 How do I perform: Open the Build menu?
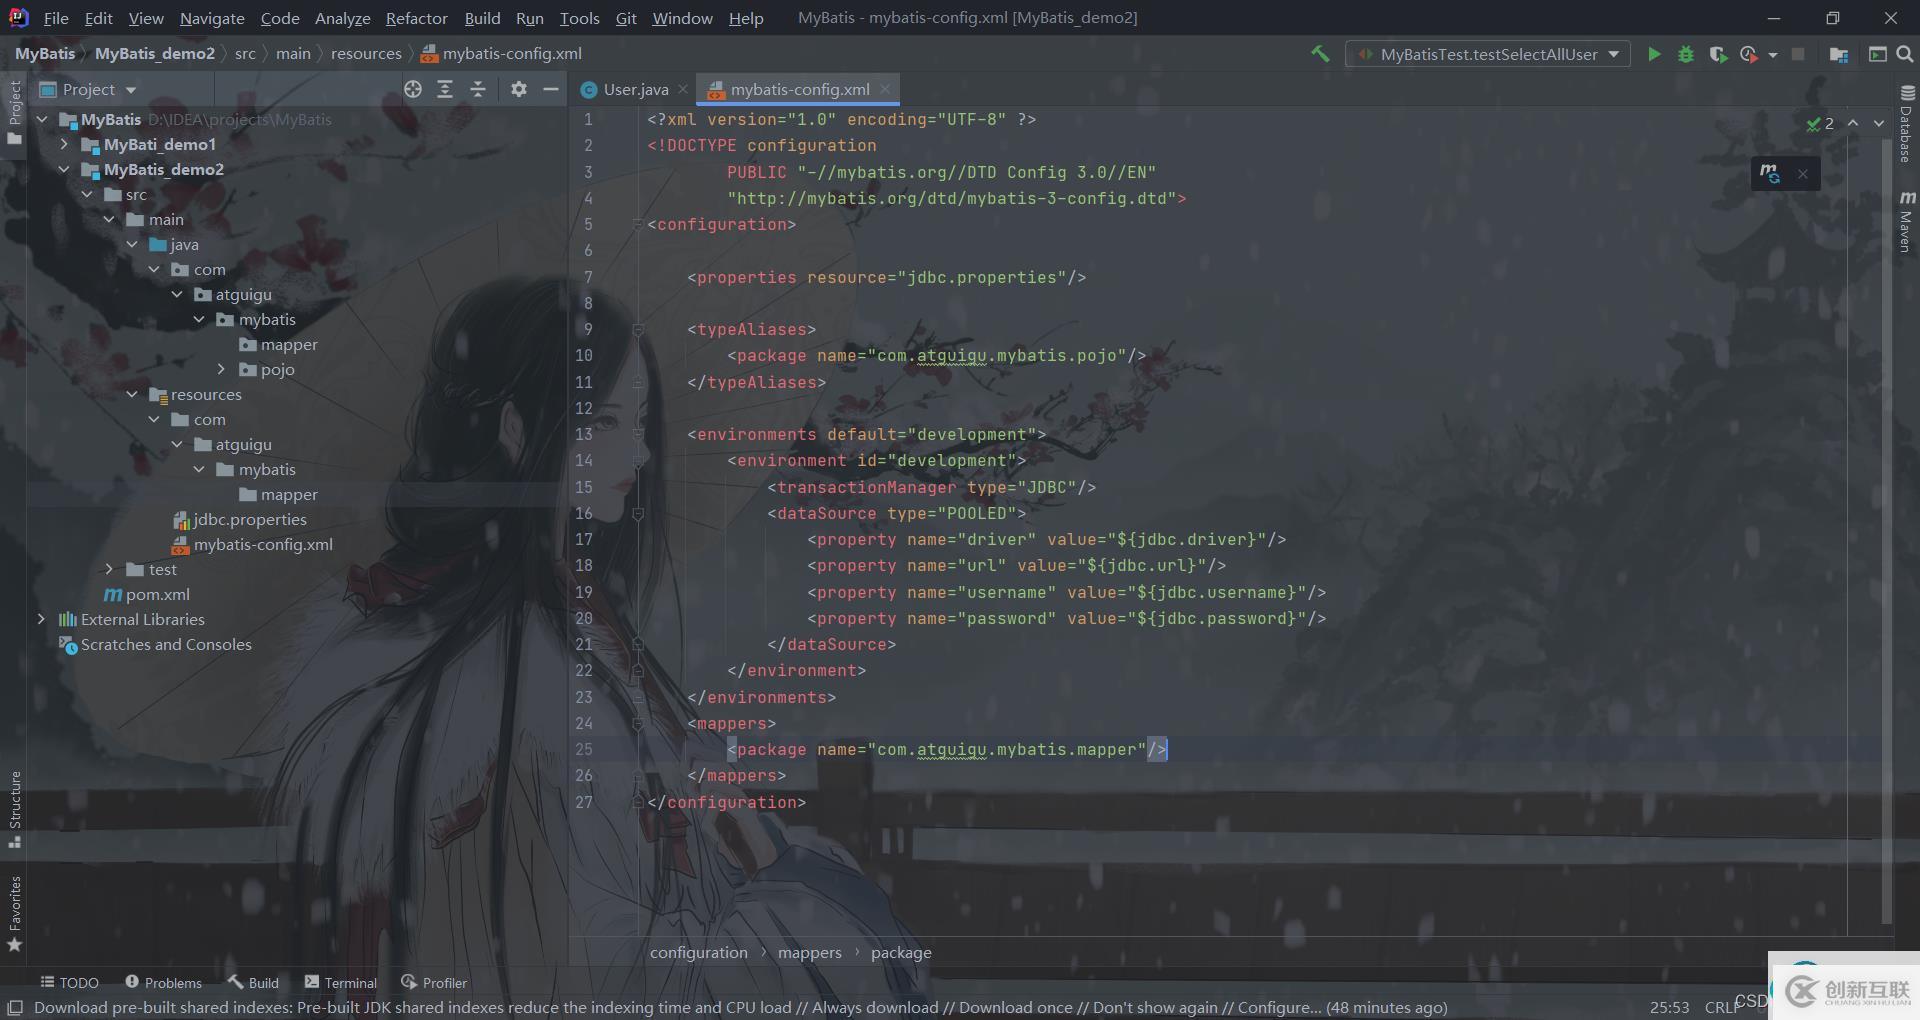482,18
